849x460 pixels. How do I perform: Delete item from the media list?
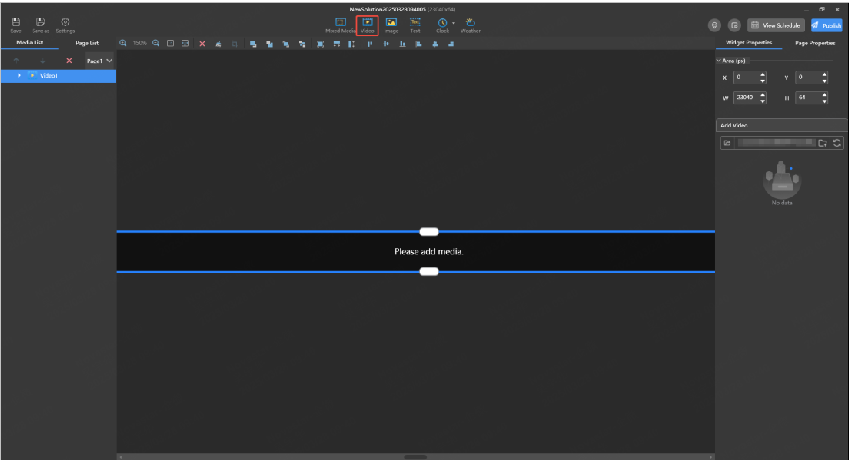tap(69, 61)
